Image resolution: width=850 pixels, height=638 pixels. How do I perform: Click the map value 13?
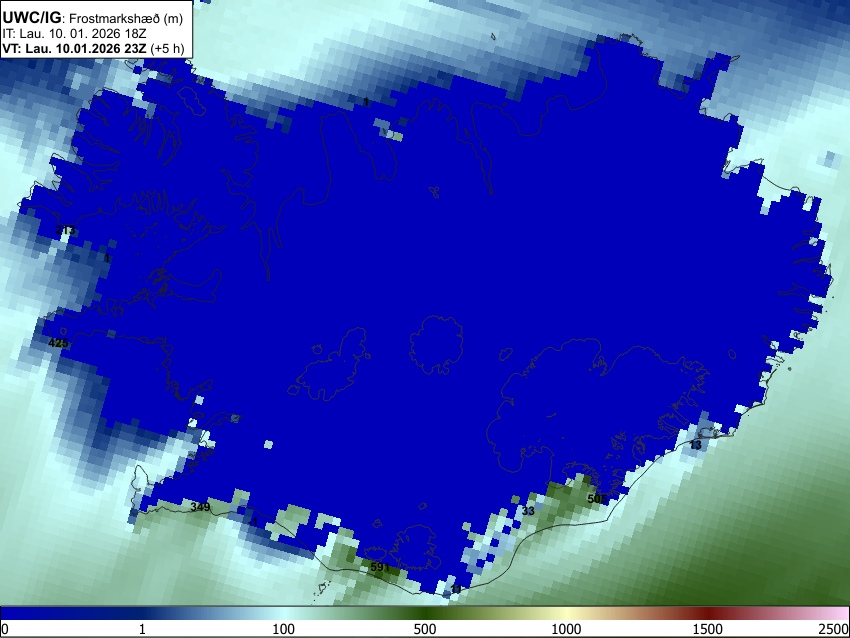[x=696, y=445]
